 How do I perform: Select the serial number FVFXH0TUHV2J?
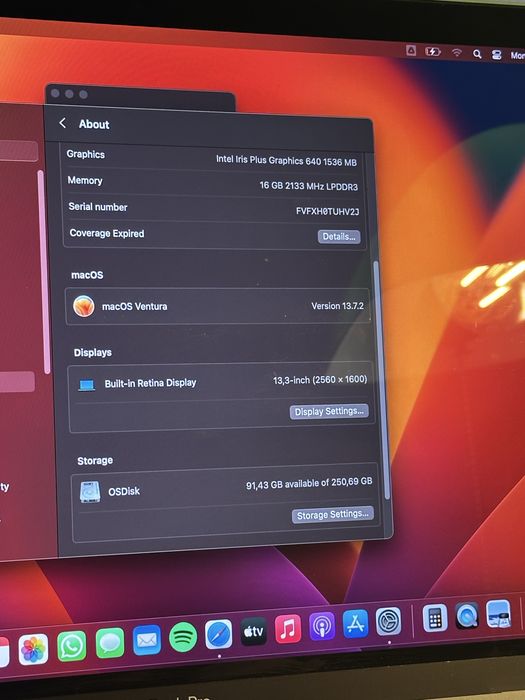coord(327,211)
